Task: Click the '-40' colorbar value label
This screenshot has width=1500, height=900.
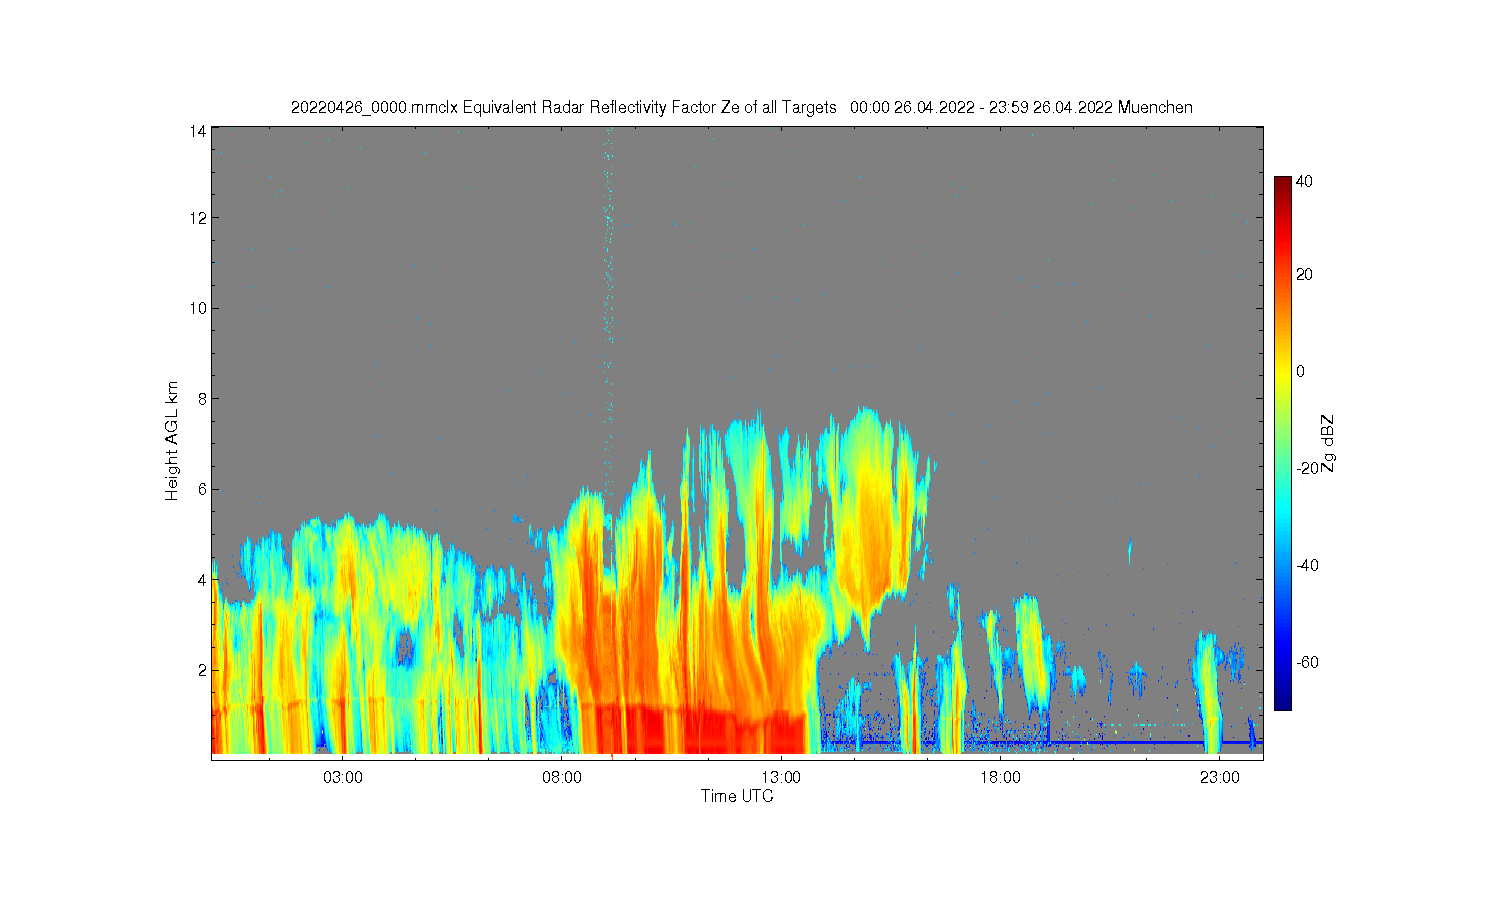Action: (x=1307, y=565)
